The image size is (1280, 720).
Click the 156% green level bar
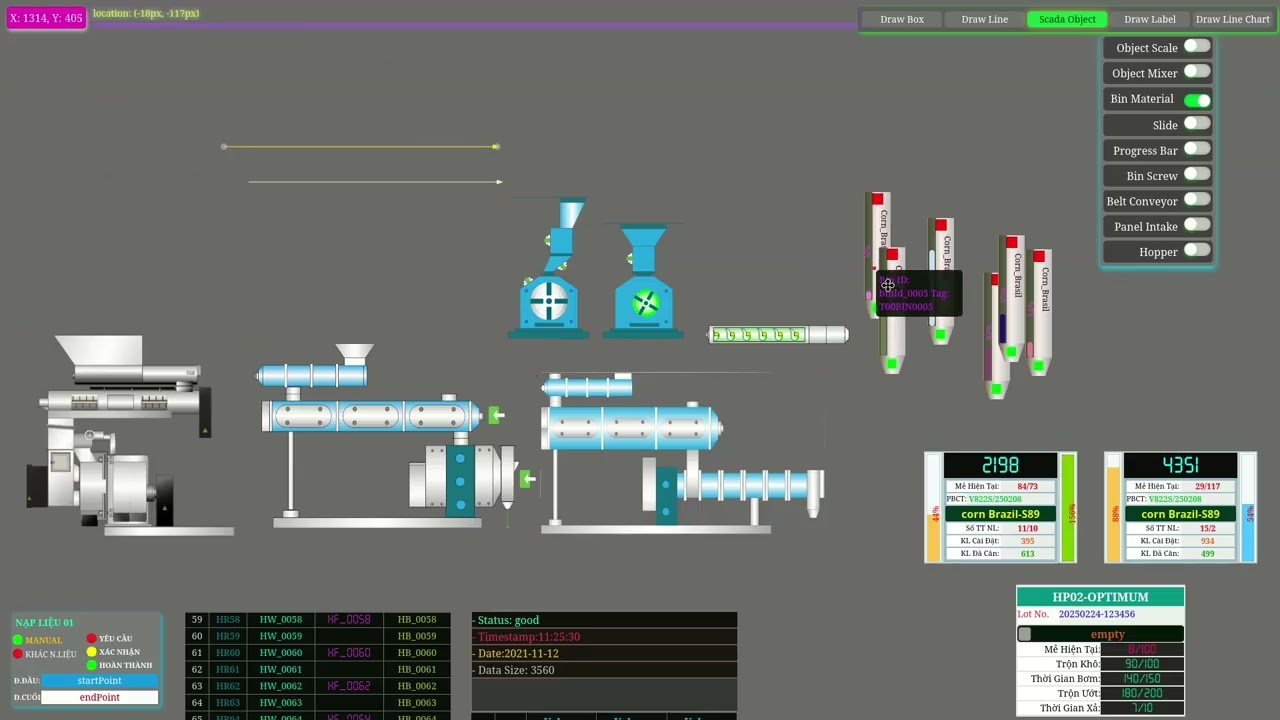[1068, 509]
